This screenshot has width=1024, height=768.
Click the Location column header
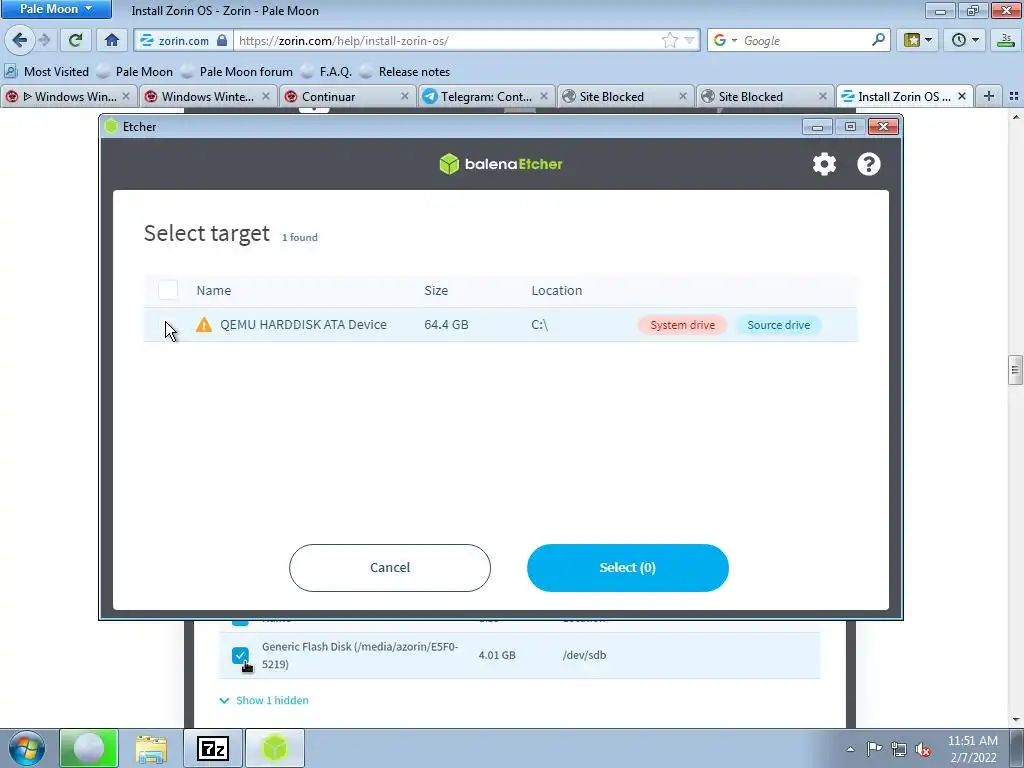(556, 290)
